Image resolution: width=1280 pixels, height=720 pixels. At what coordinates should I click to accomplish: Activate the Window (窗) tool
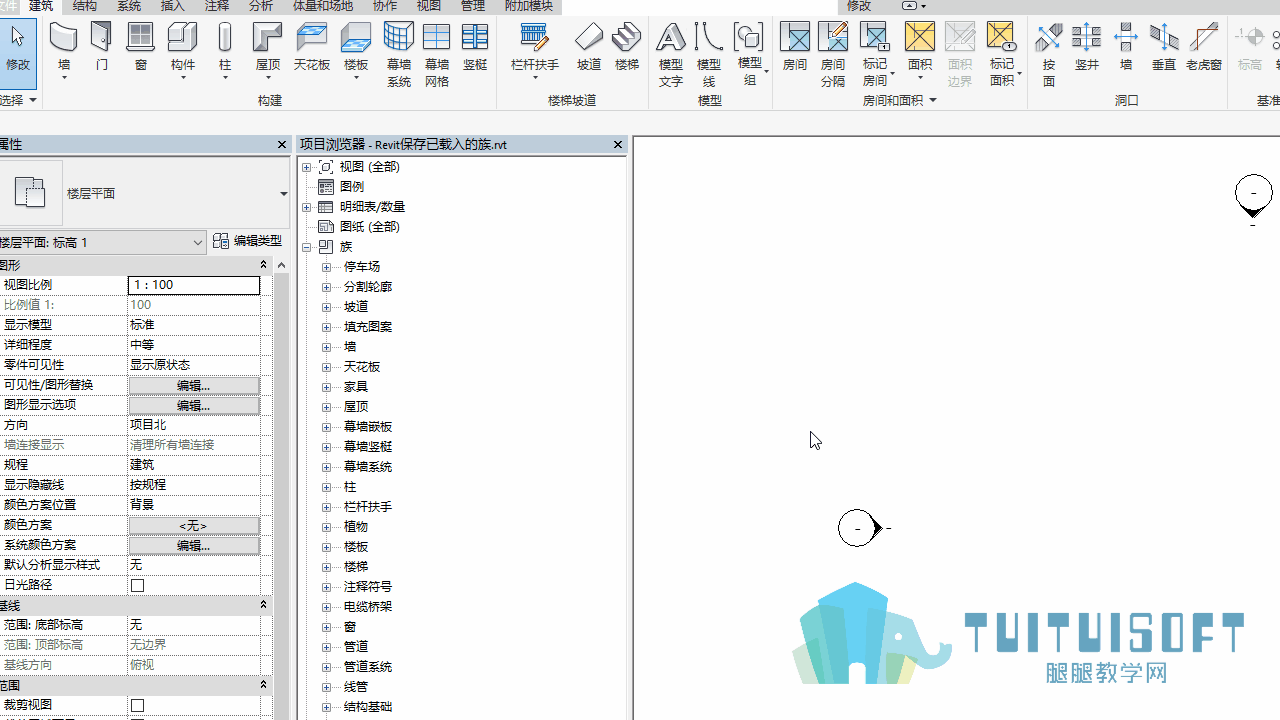pos(141,48)
